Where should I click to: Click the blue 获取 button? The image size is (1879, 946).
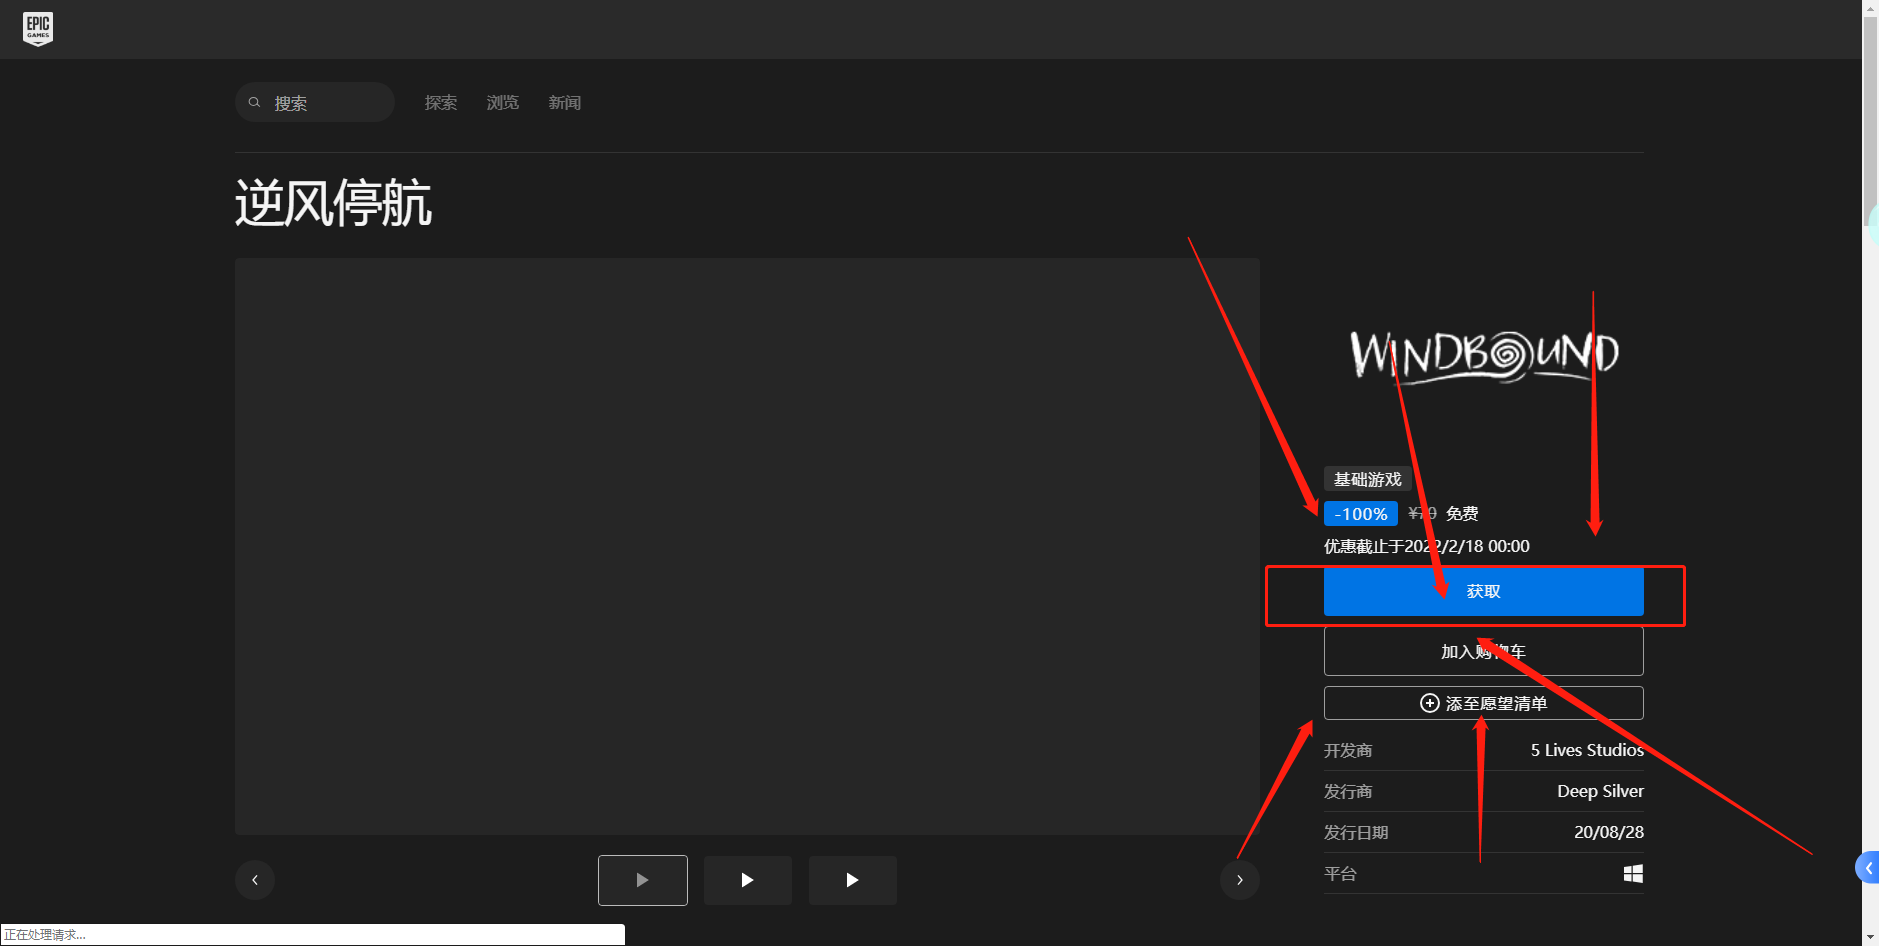tap(1482, 591)
